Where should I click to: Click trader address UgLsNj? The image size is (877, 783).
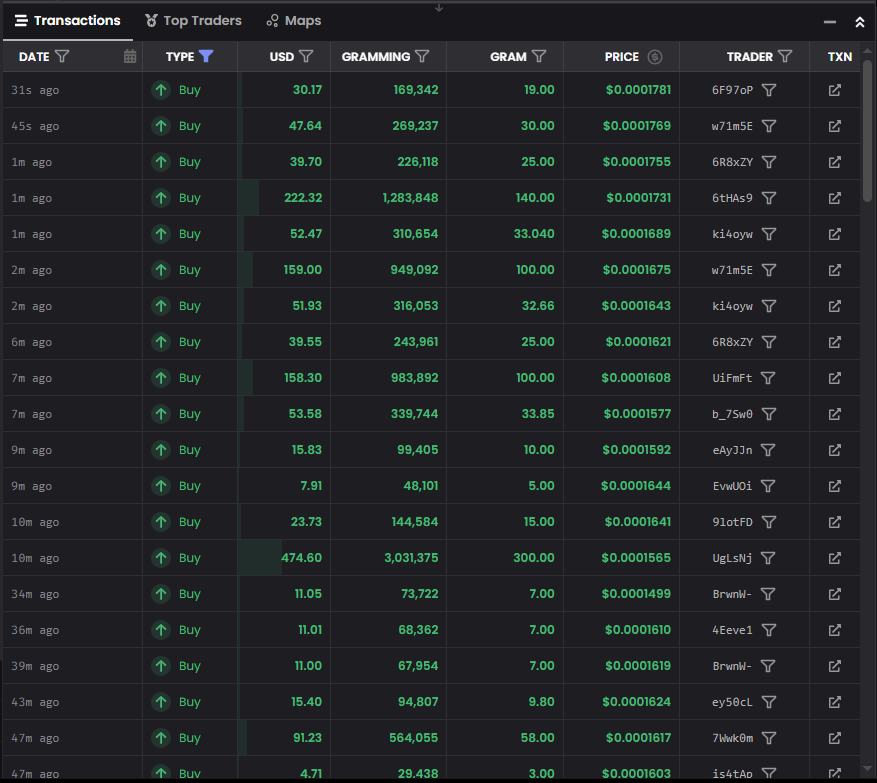pyautogui.click(x=732, y=558)
